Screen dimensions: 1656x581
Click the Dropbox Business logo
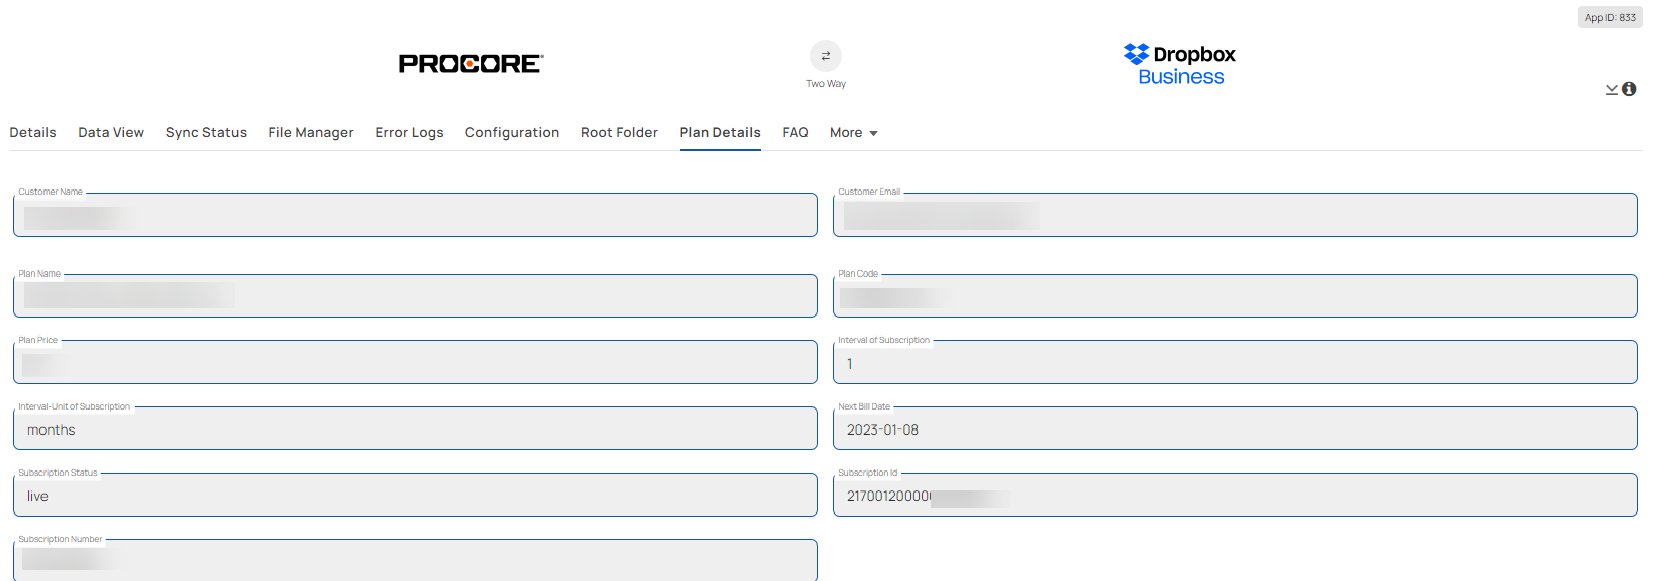1180,65
